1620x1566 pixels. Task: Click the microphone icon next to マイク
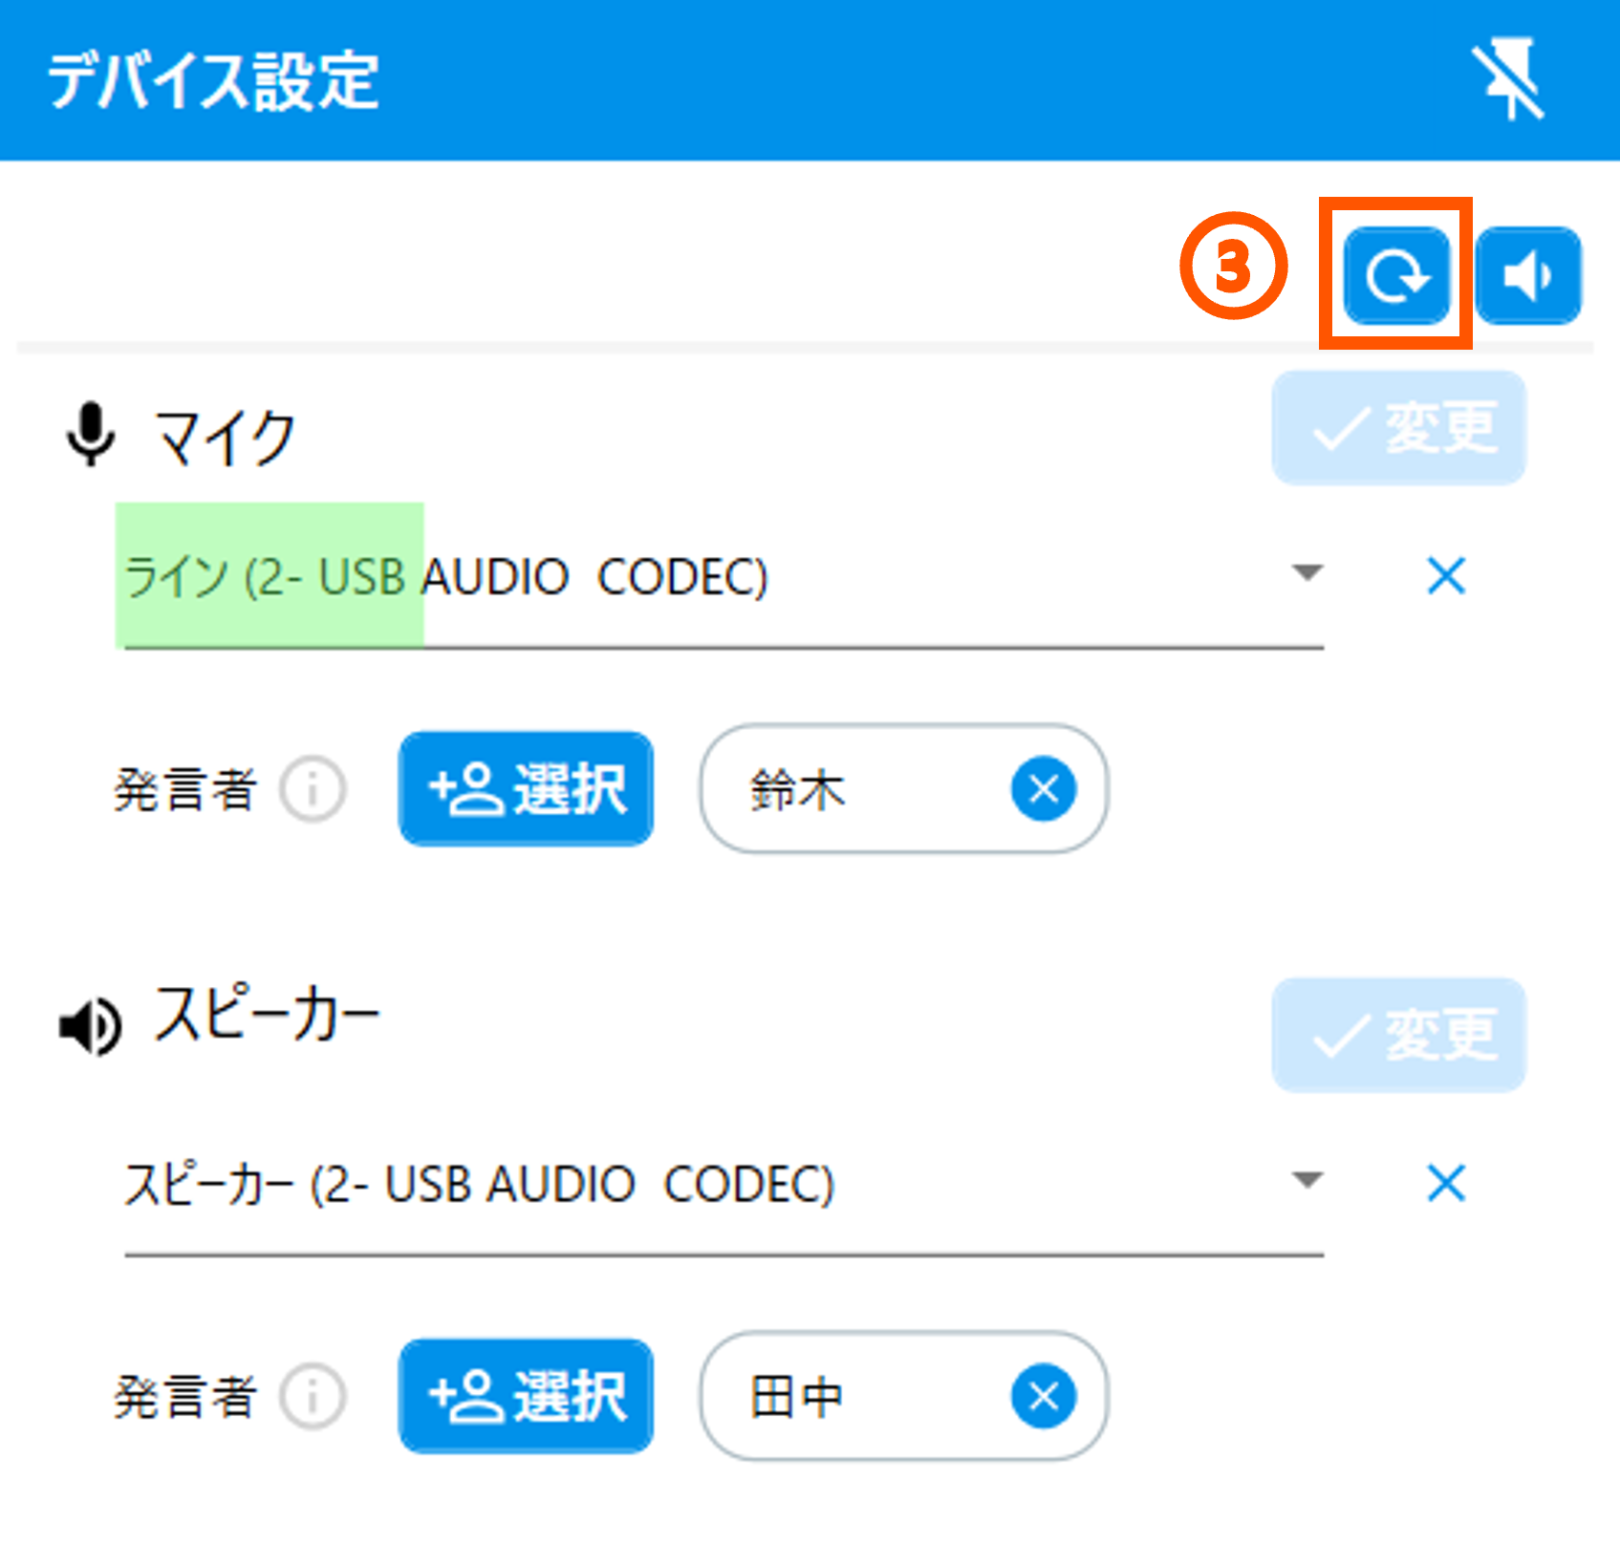tap(91, 435)
